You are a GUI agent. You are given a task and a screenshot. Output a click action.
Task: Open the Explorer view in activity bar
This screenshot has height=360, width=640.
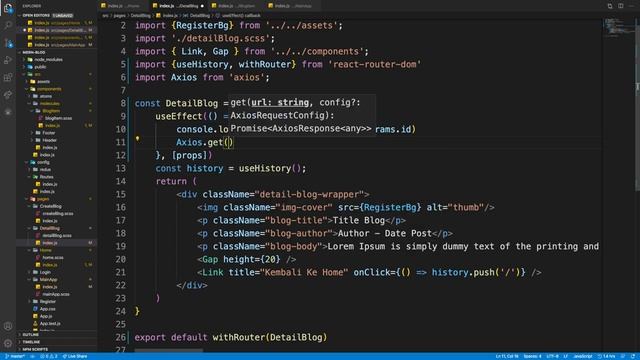(8, 9)
